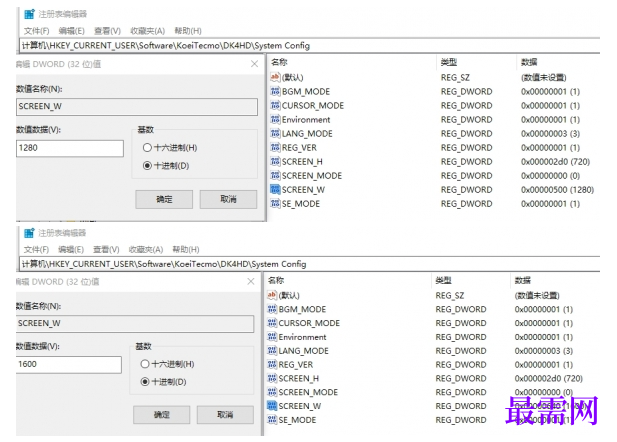Open 帮助(H) menu in upper registry window

point(188,31)
